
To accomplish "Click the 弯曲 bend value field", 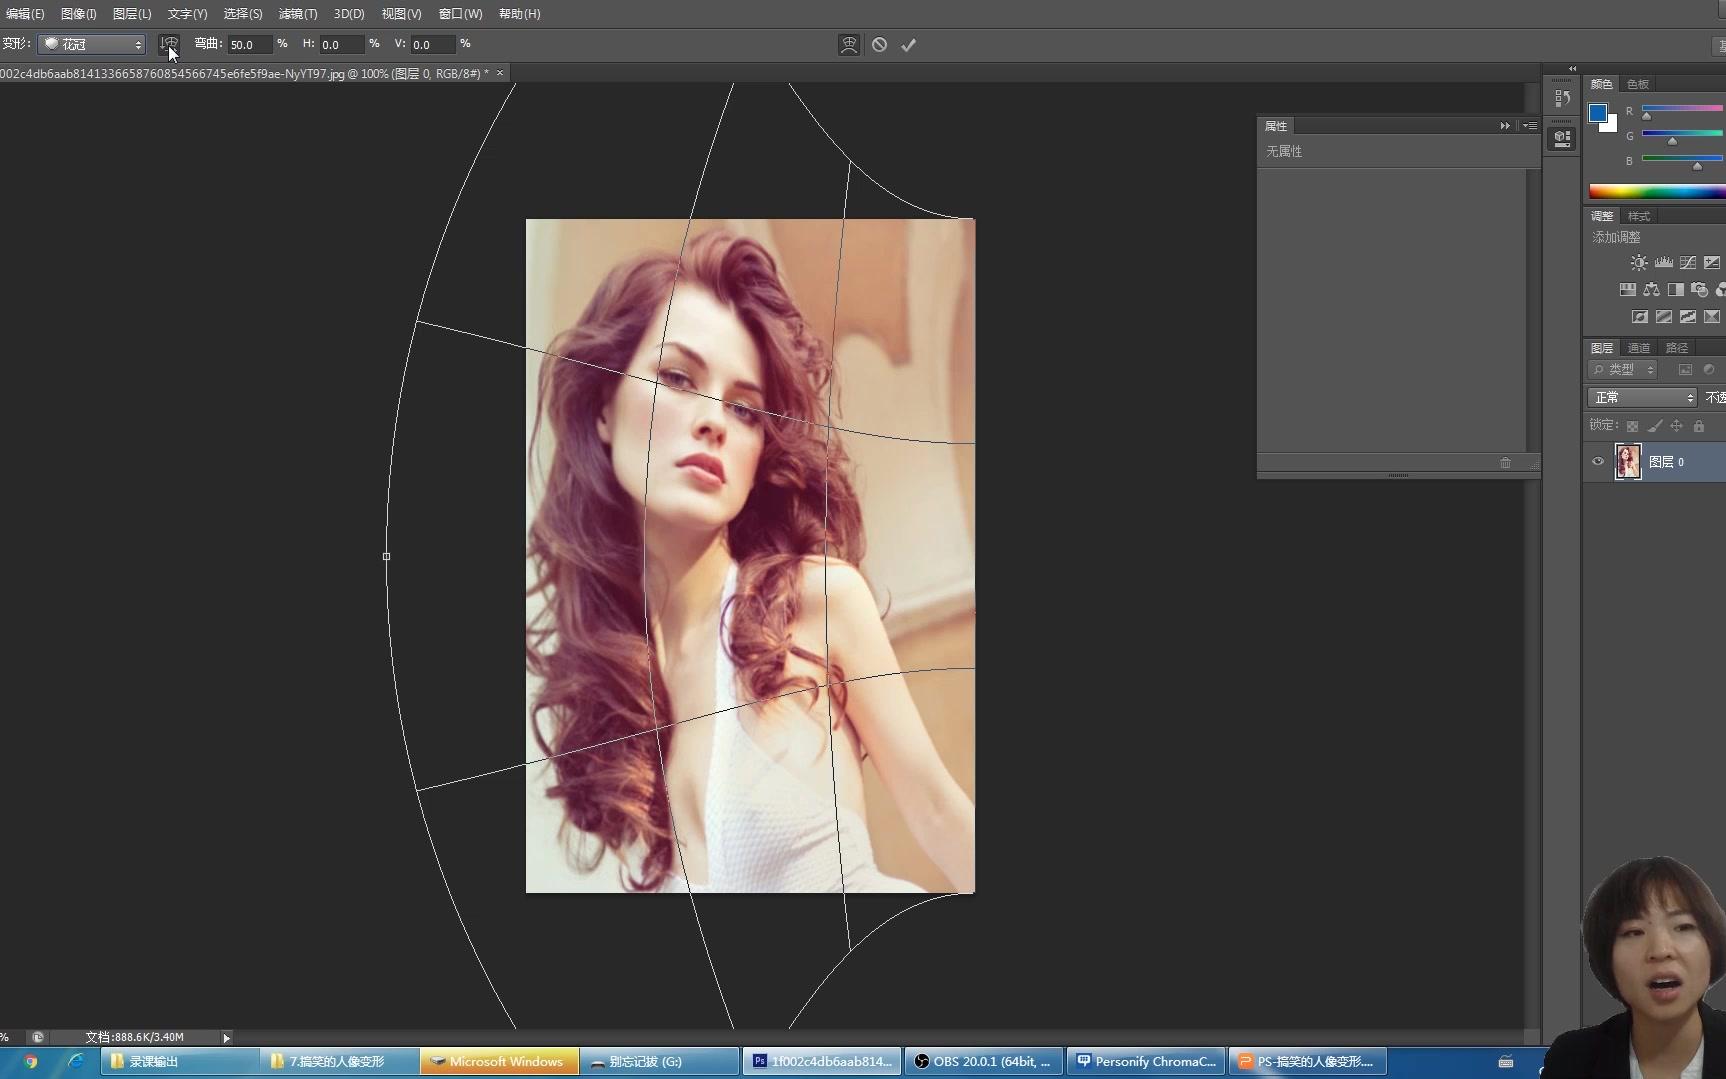I will coord(248,45).
